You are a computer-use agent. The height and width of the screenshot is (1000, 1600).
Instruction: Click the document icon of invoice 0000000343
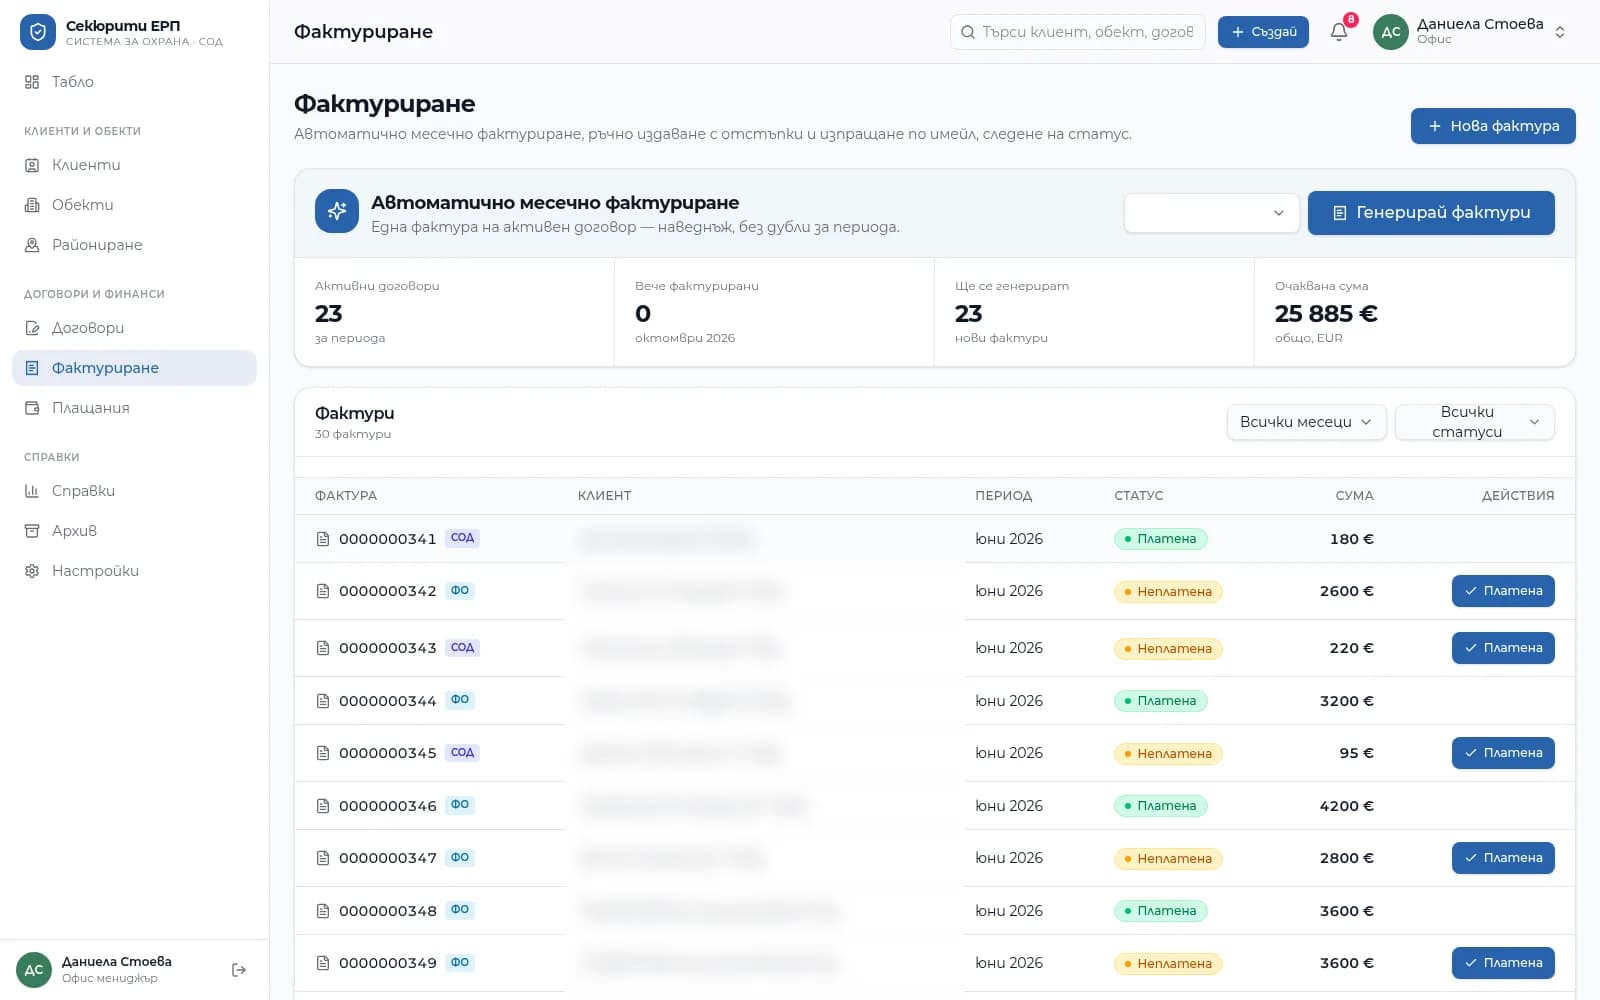[323, 648]
